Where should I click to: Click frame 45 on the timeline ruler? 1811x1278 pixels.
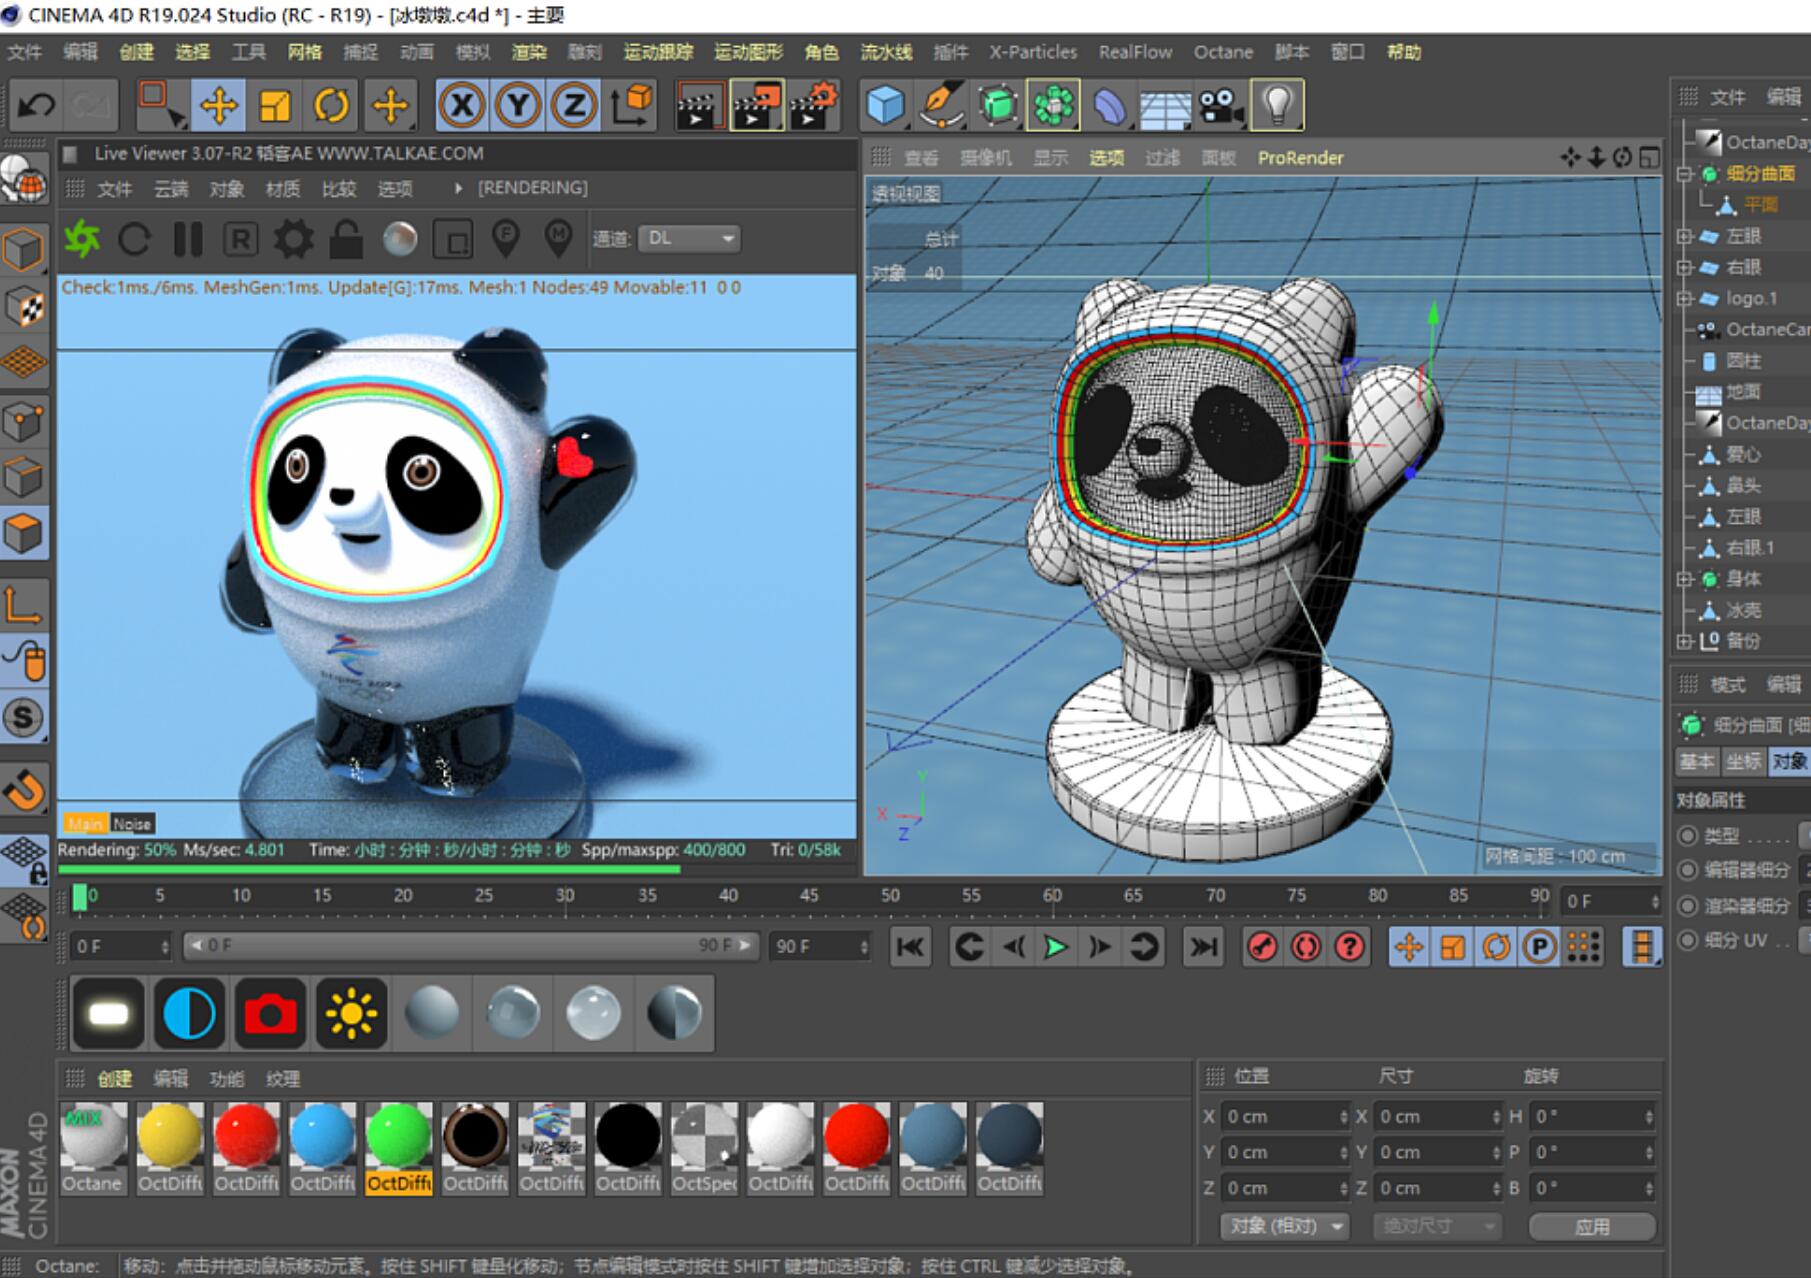coord(809,896)
